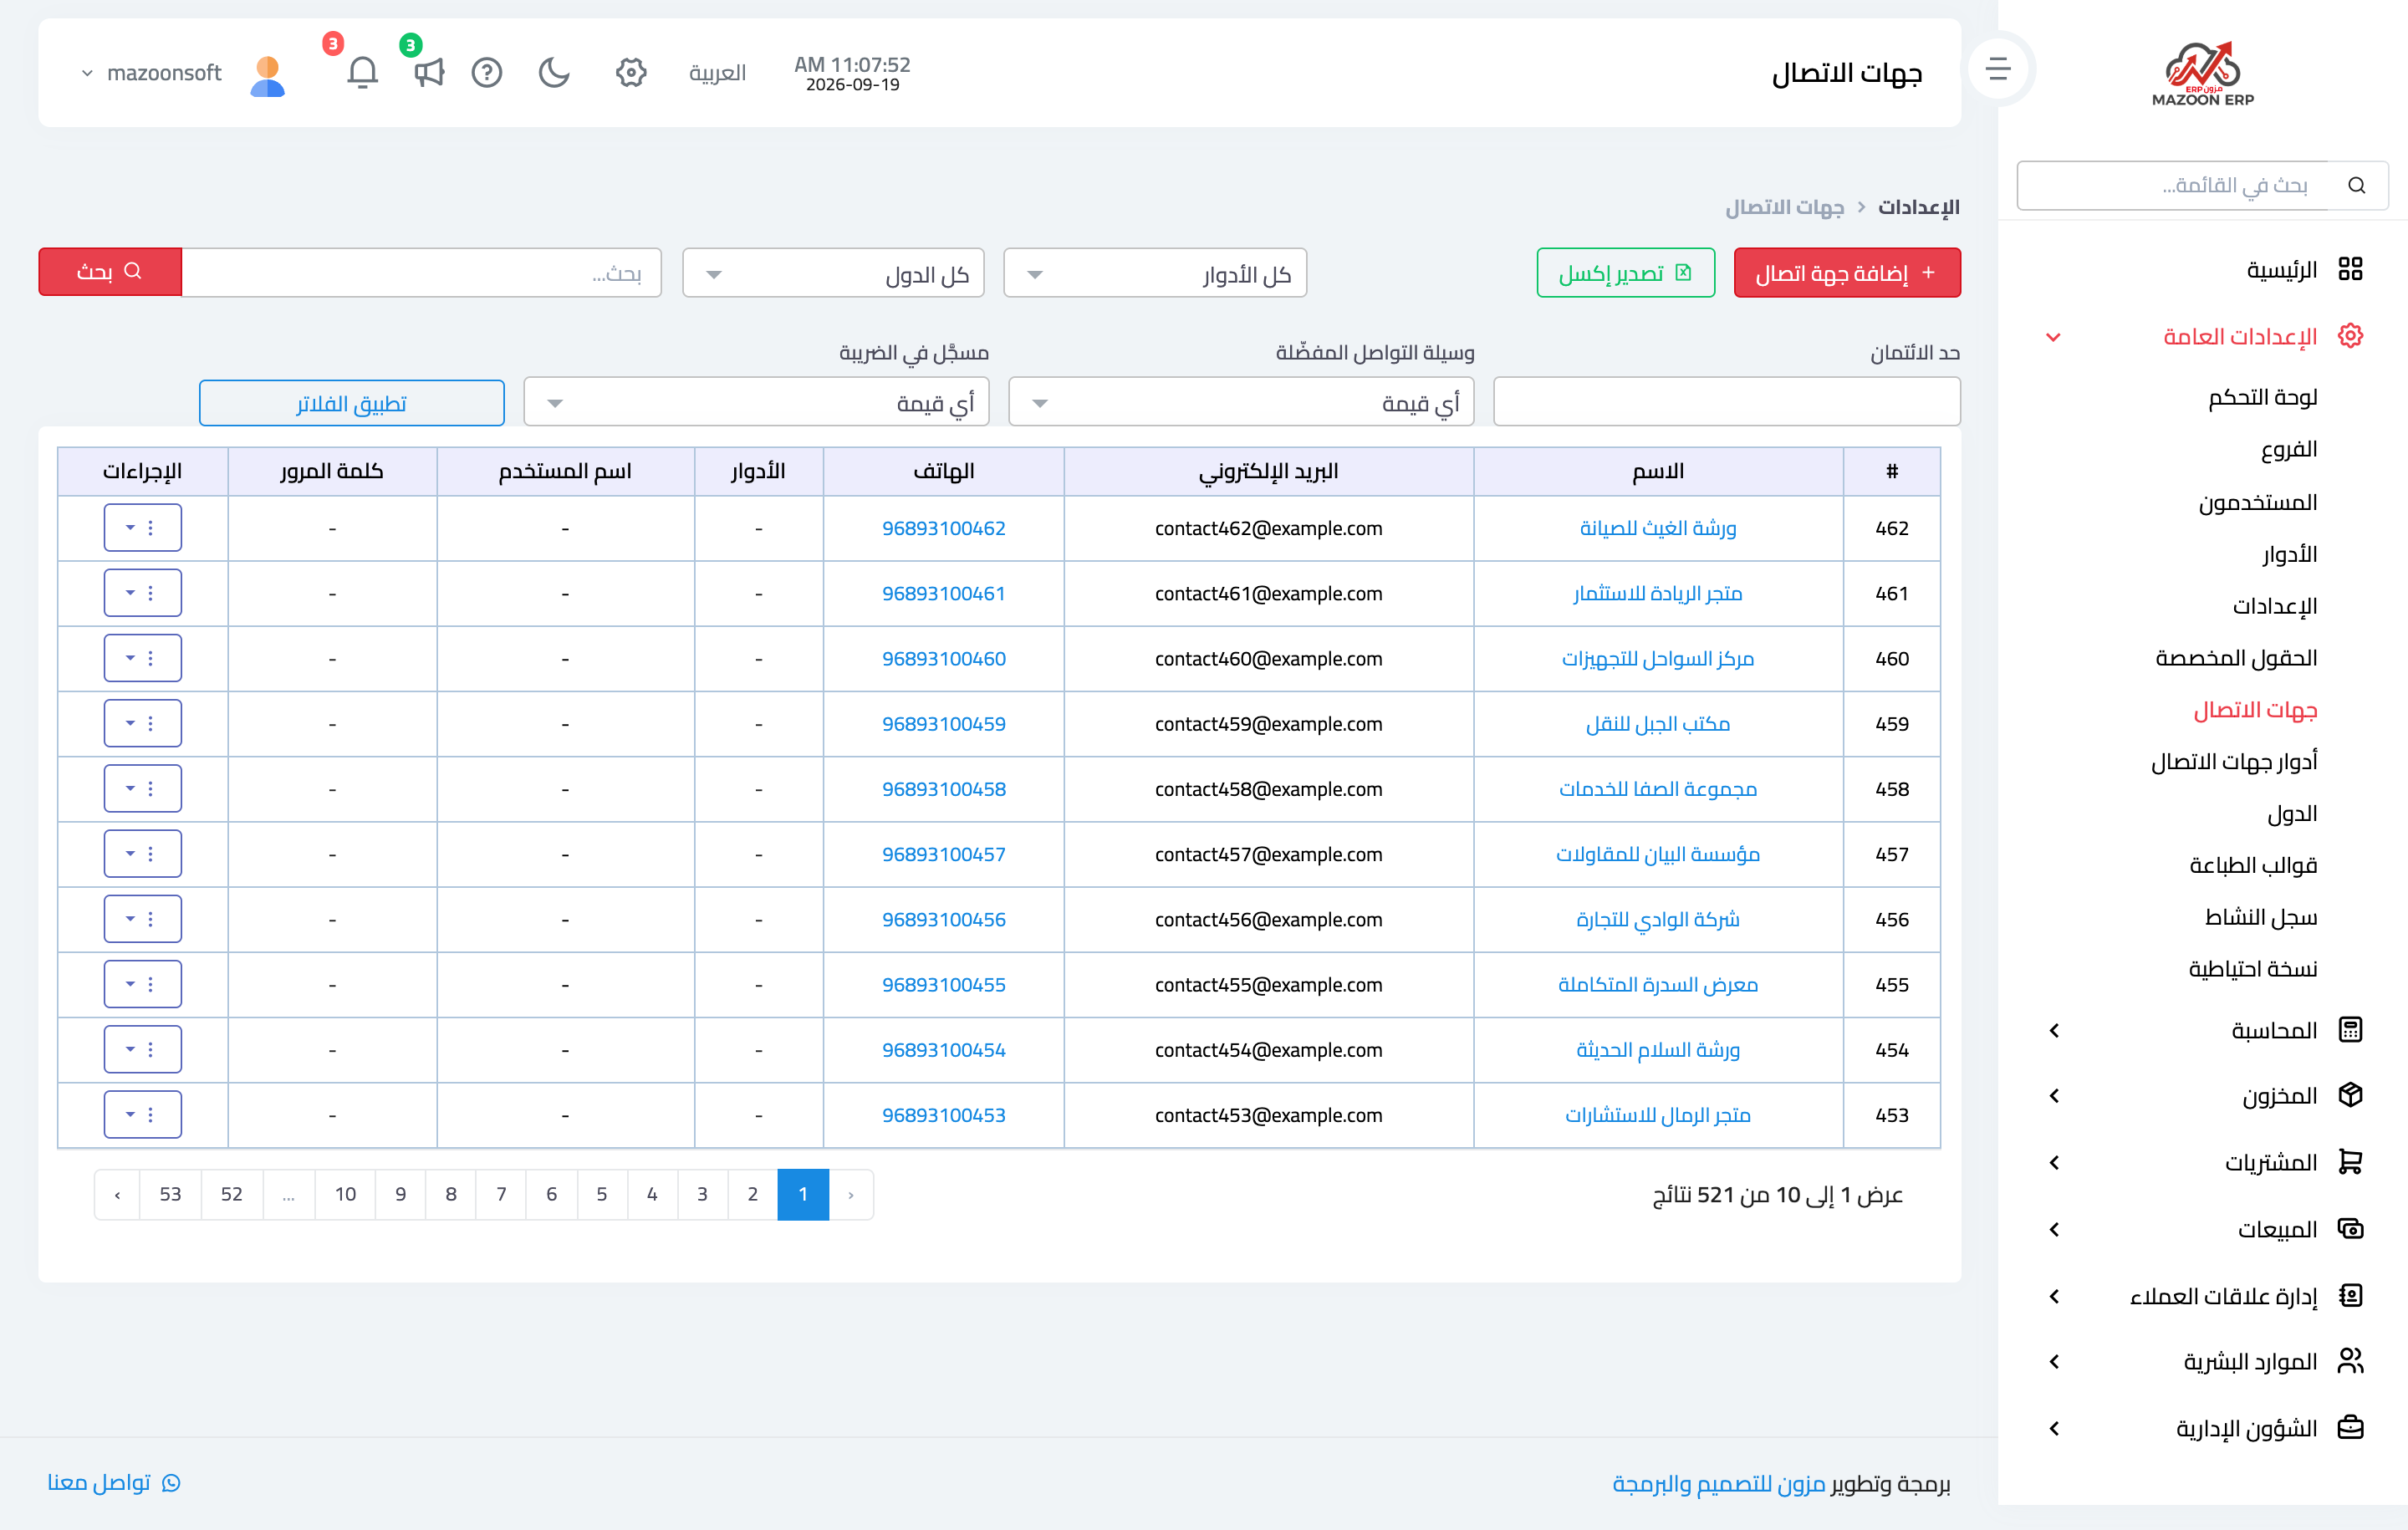Click the إدارة علاقات العملاء icon
Viewport: 2408px width, 1530px height.
[2350, 1296]
